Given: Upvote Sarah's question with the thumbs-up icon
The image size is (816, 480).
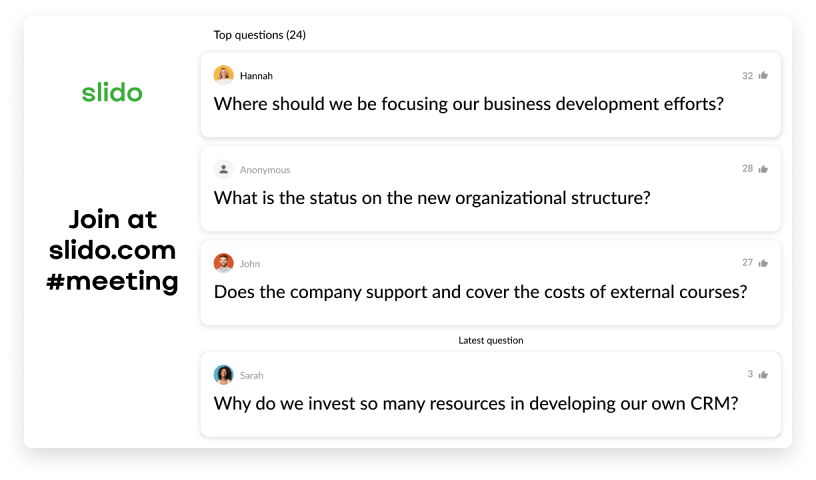Looking at the screenshot, I should click(x=763, y=375).
